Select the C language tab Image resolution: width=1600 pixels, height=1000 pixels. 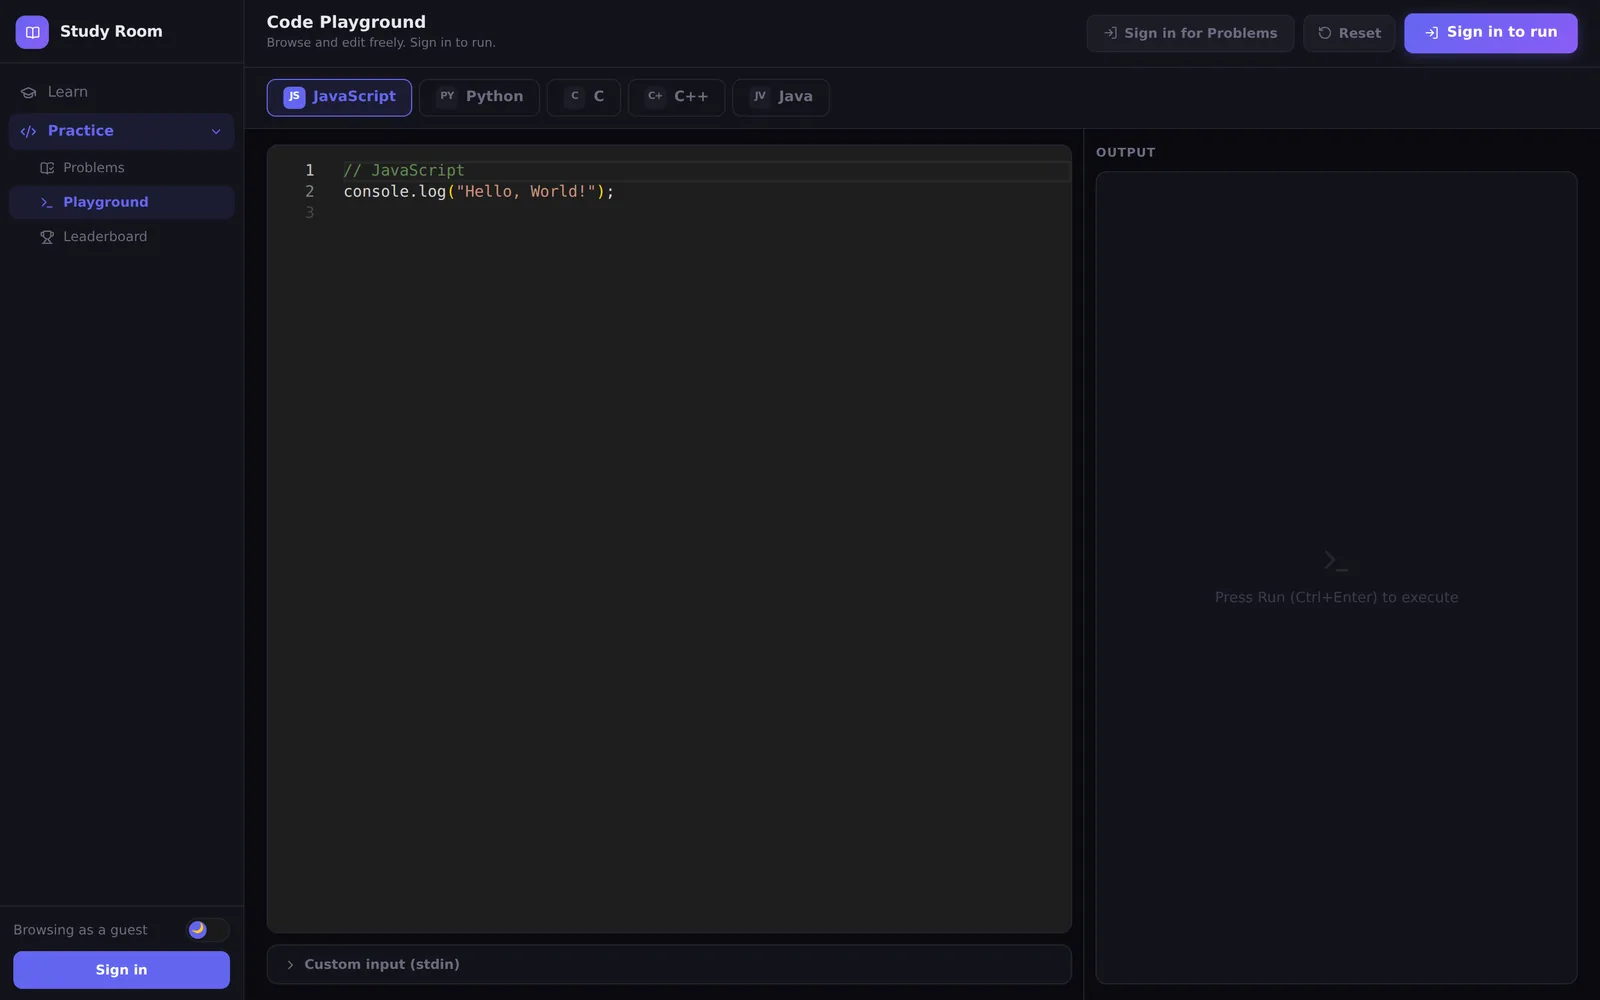pos(584,97)
